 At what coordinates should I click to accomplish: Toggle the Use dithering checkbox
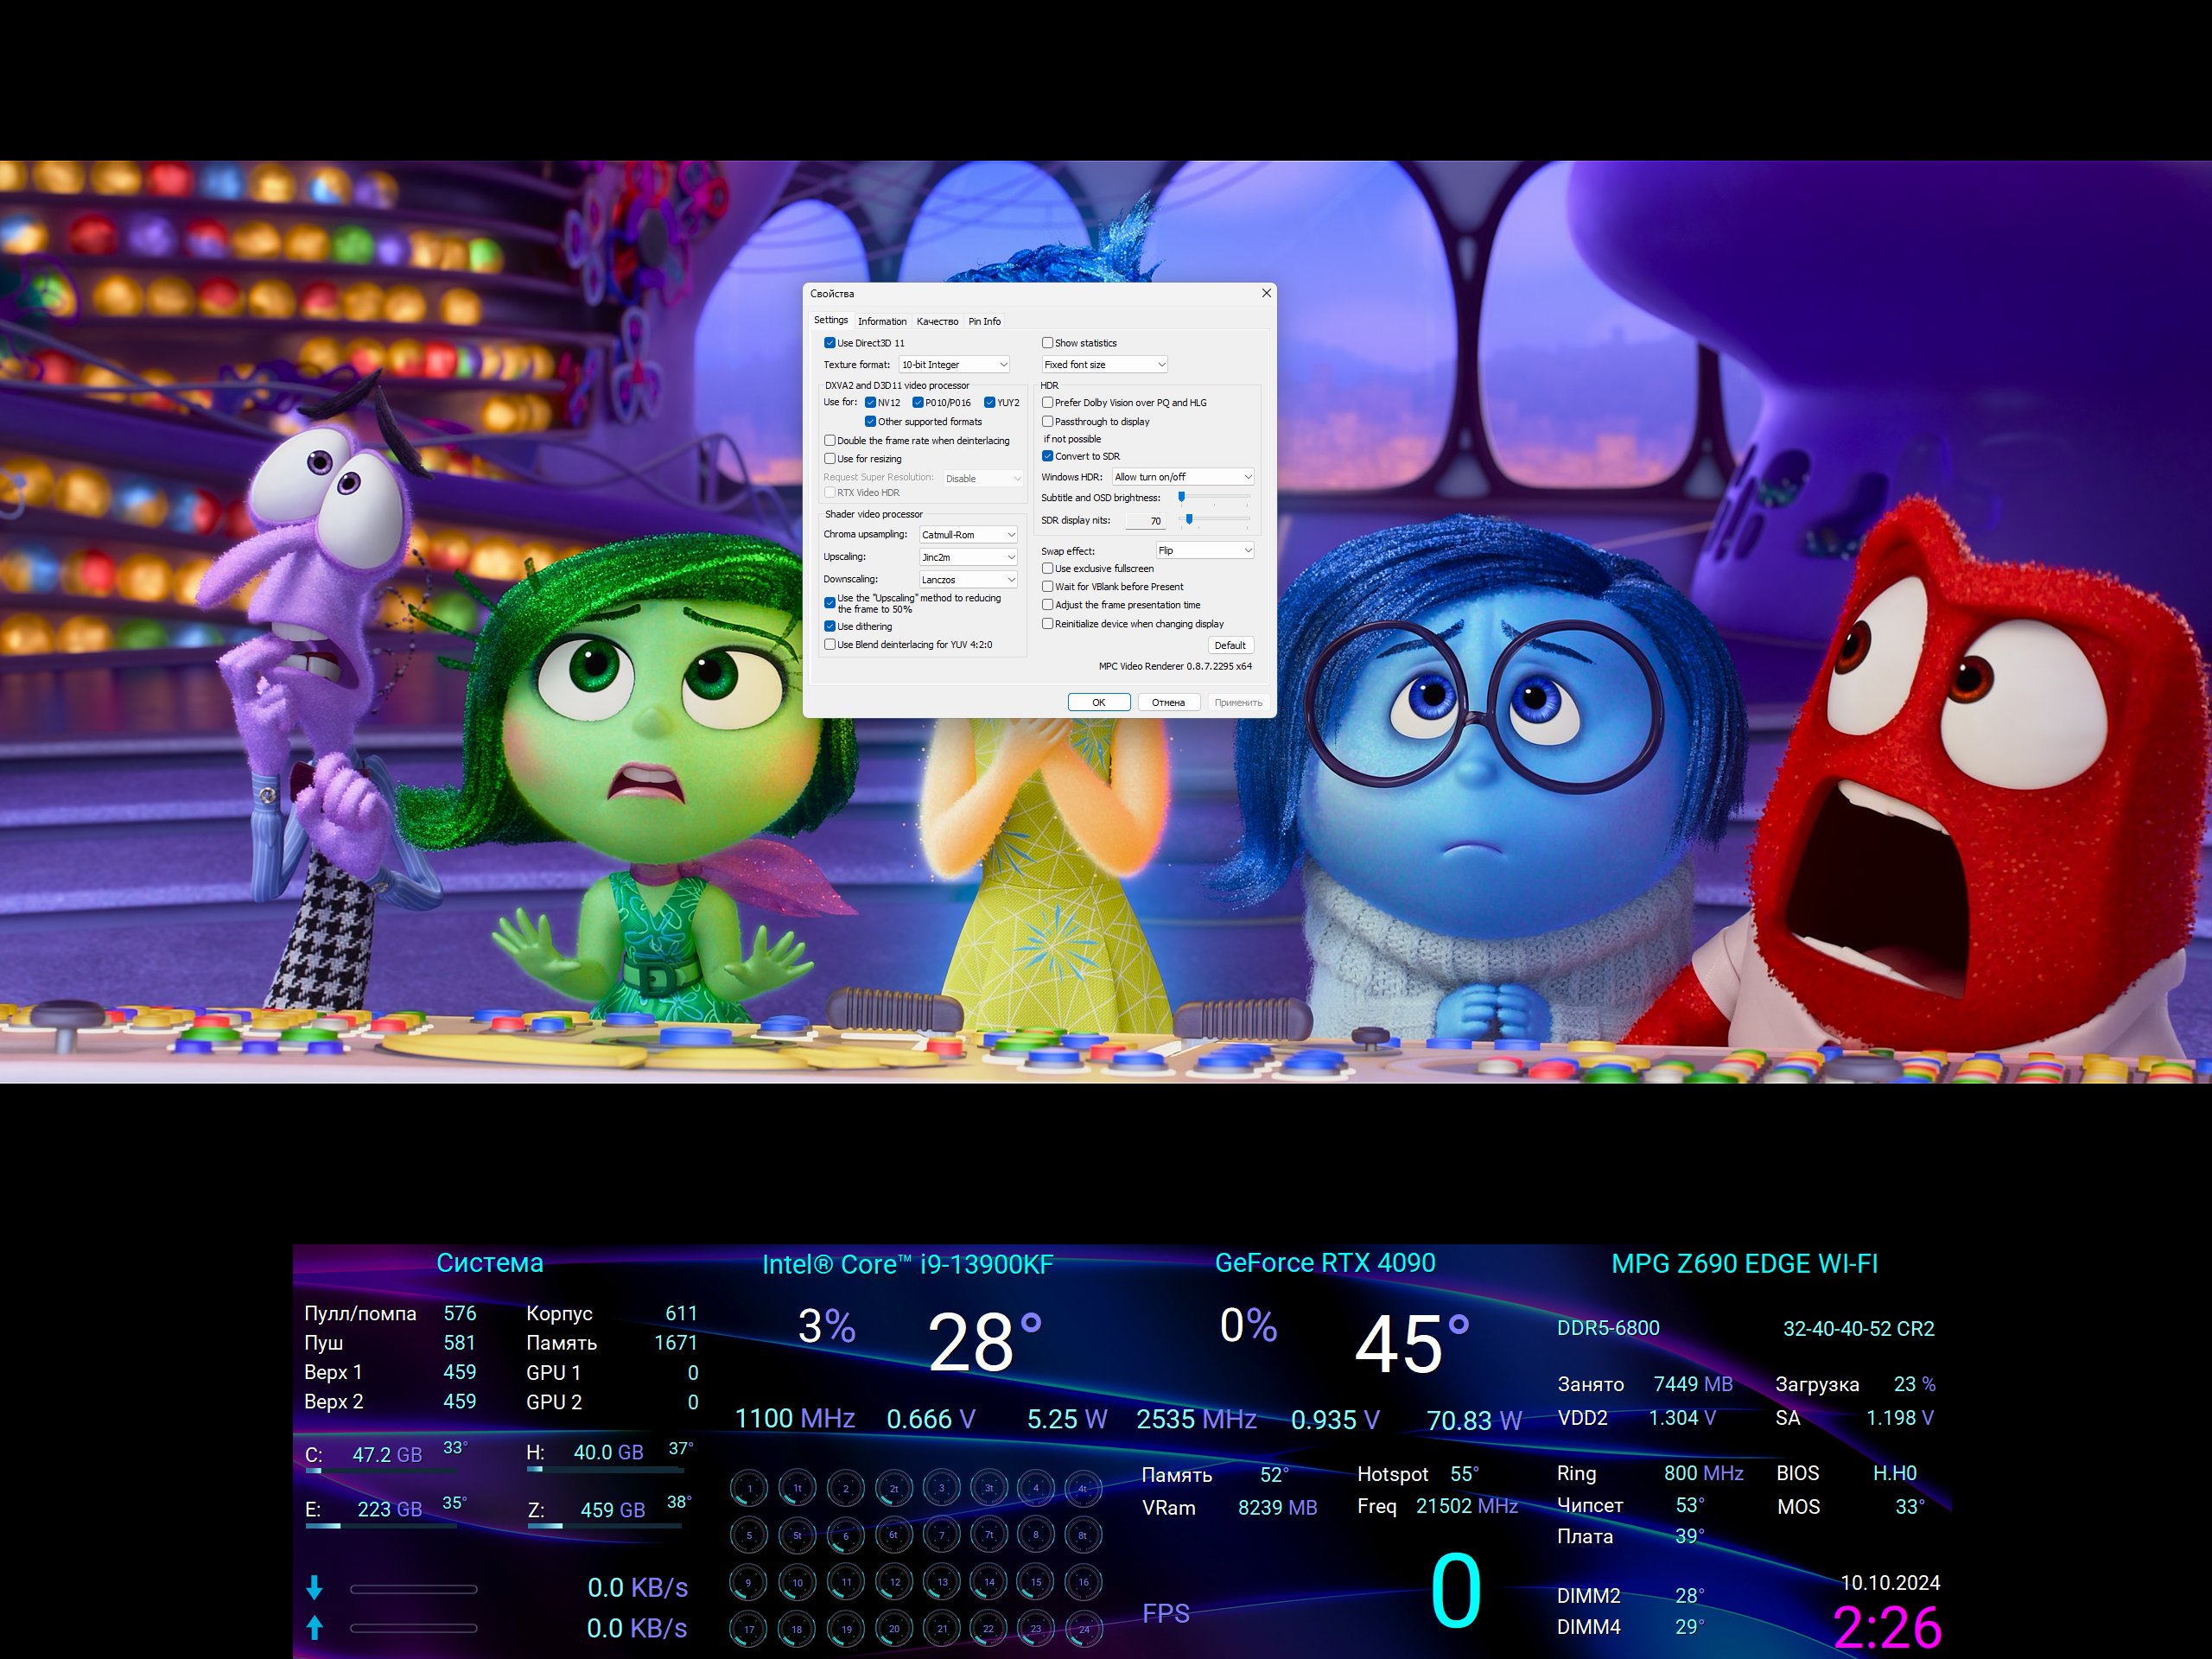(x=830, y=626)
